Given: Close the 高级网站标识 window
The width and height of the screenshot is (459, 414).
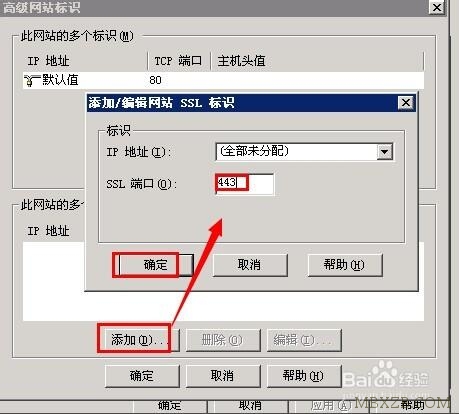Looking at the screenshot, I should pyautogui.click(x=437, y=7).
